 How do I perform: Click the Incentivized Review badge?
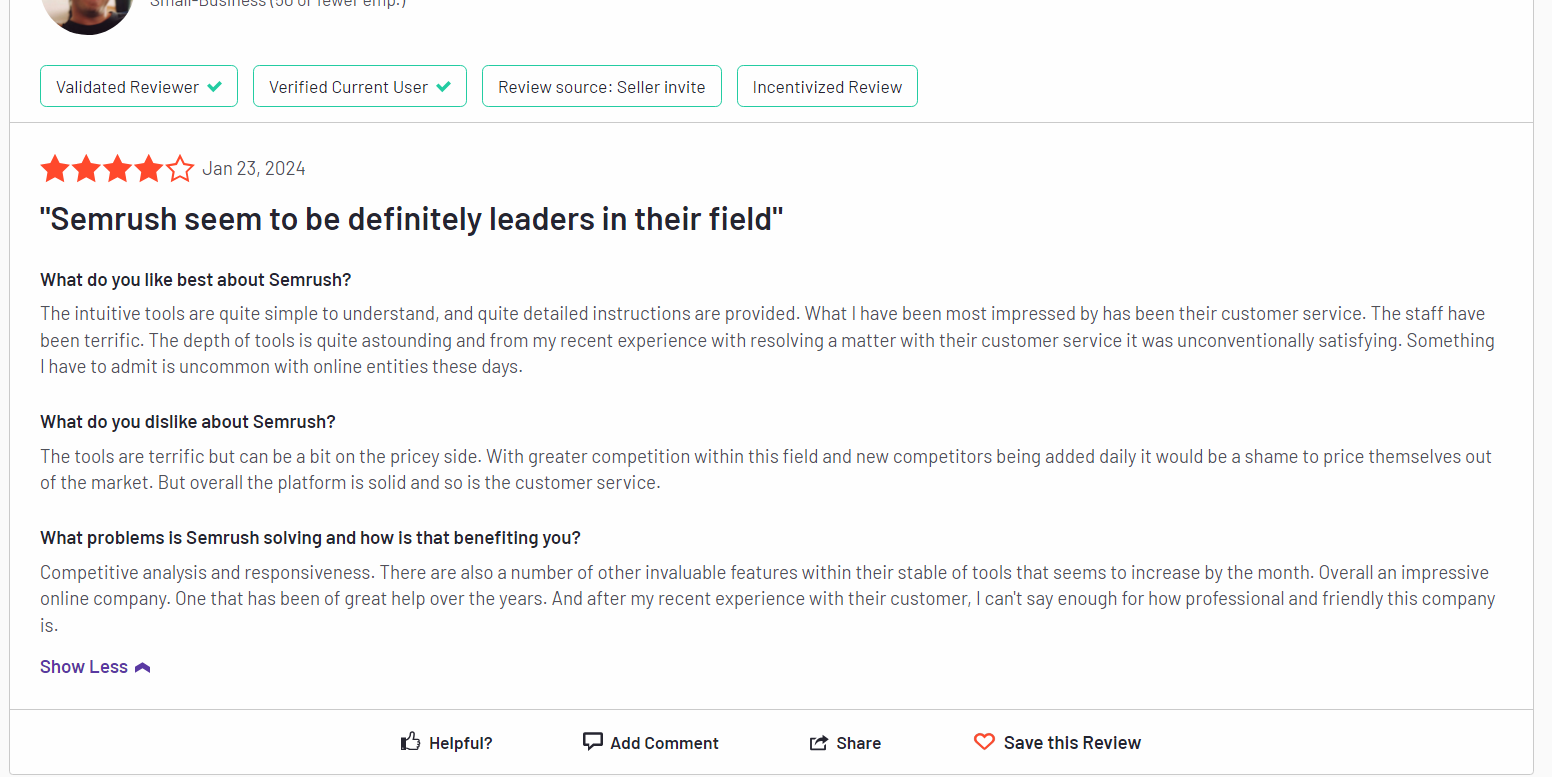coord(827,86)
